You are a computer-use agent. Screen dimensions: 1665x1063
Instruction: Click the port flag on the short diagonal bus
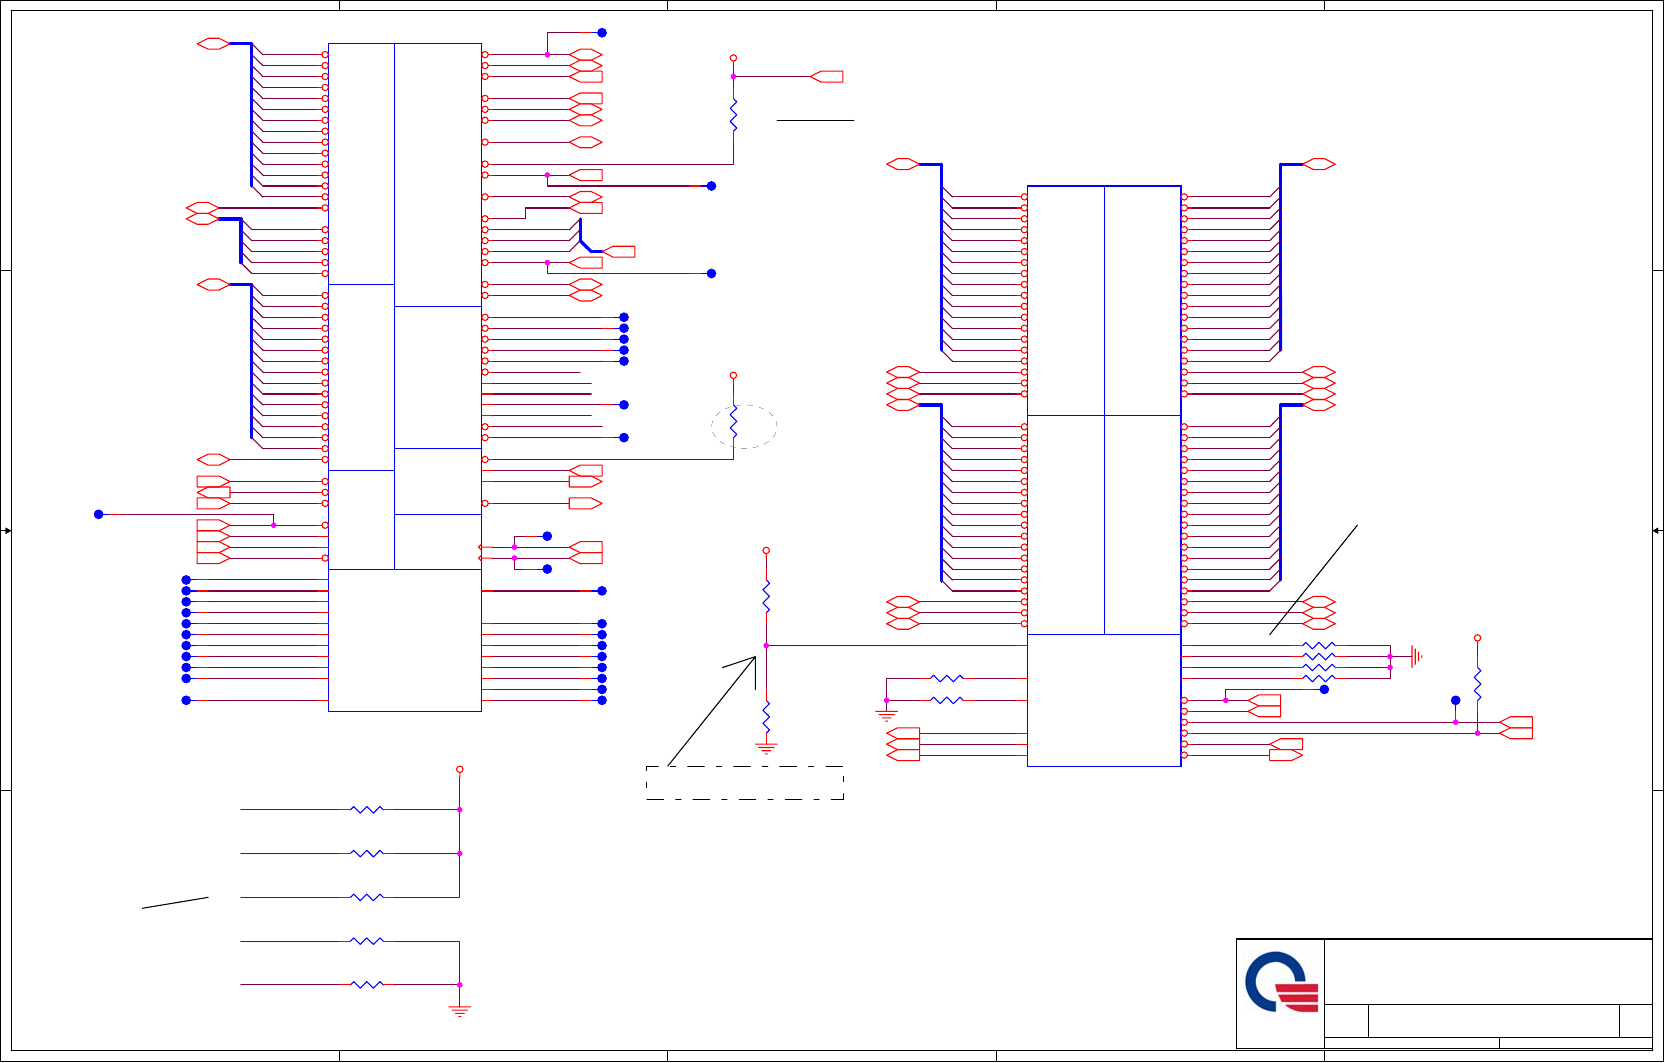[x=619, y=252]
